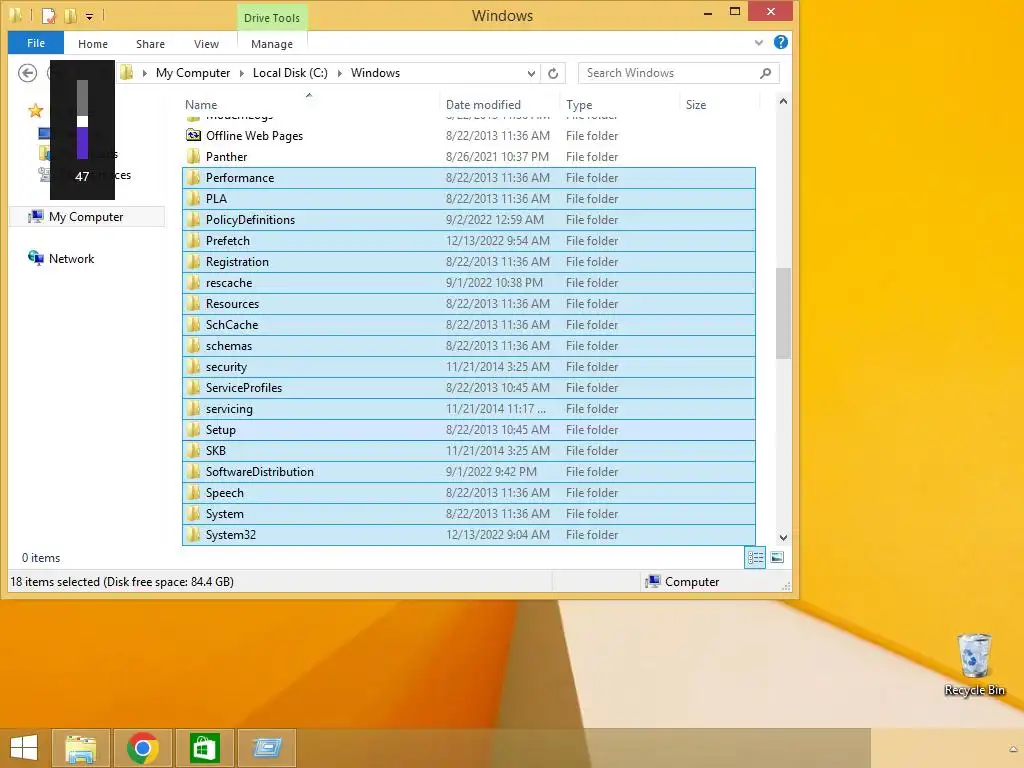
Task: Open the address bar history dropdown
Action: (532, 73)
